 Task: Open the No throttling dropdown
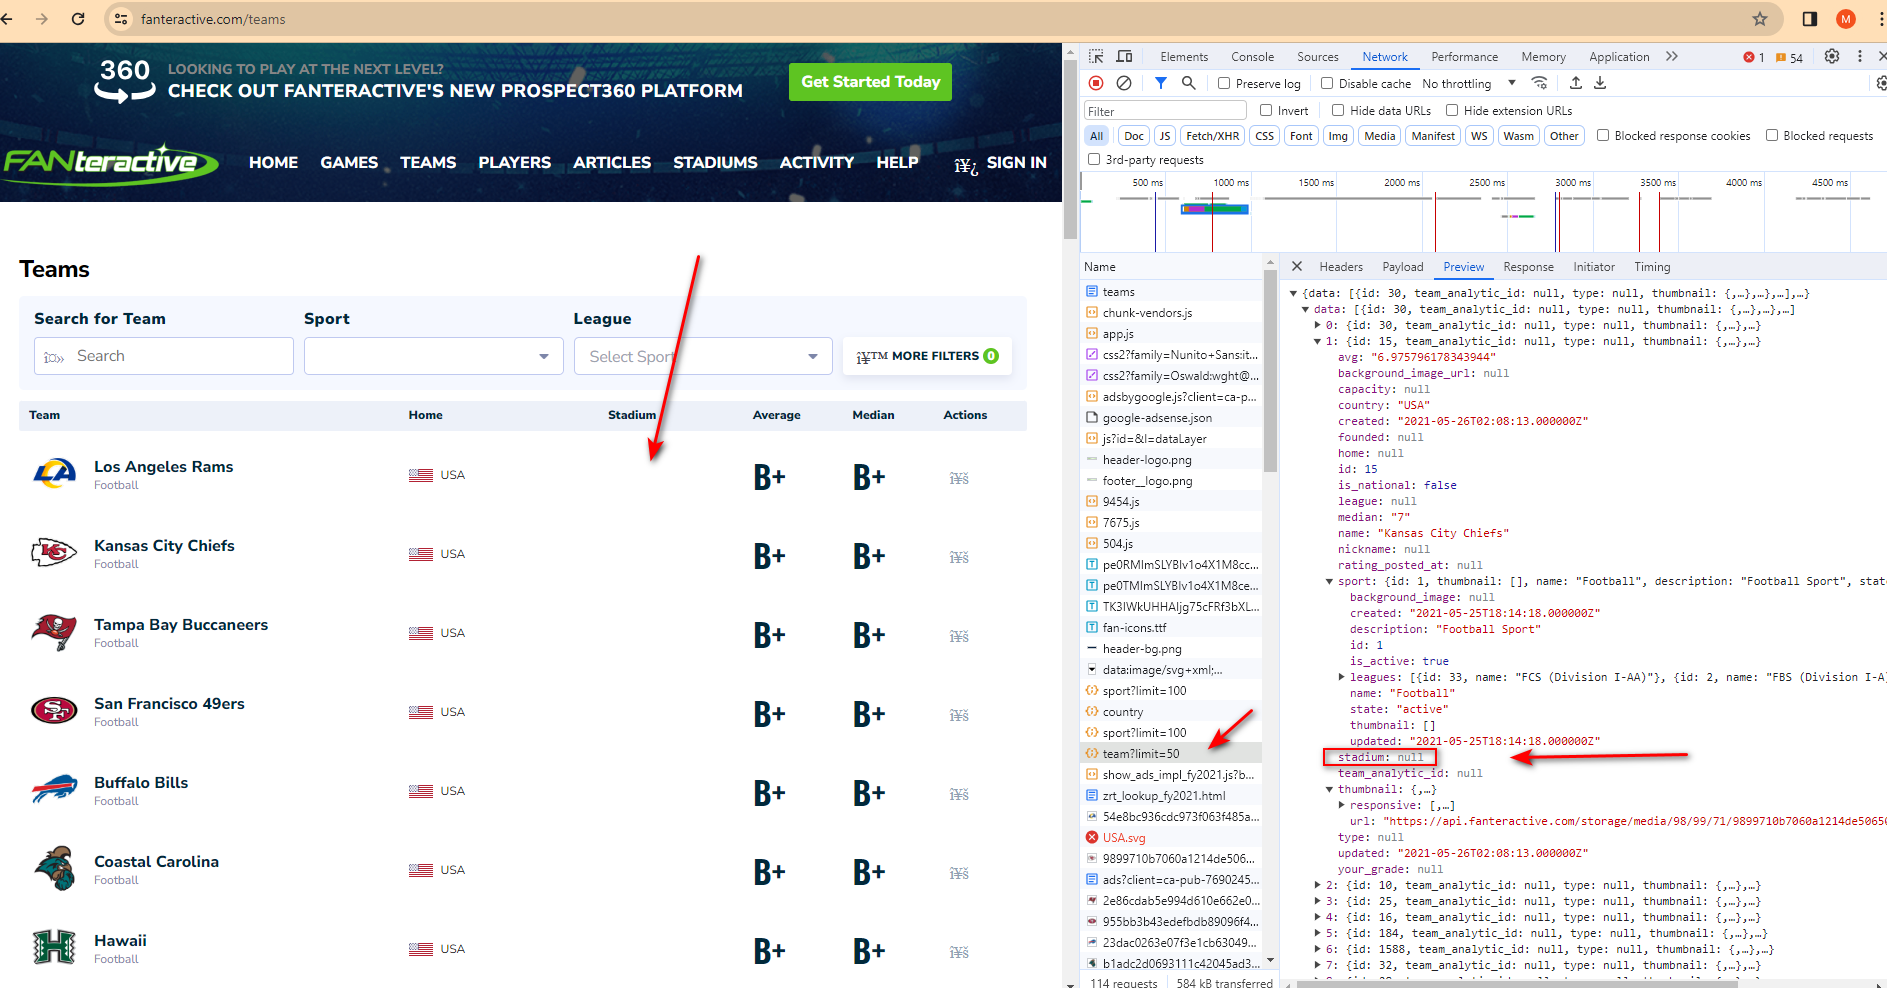click(1469, 83)
